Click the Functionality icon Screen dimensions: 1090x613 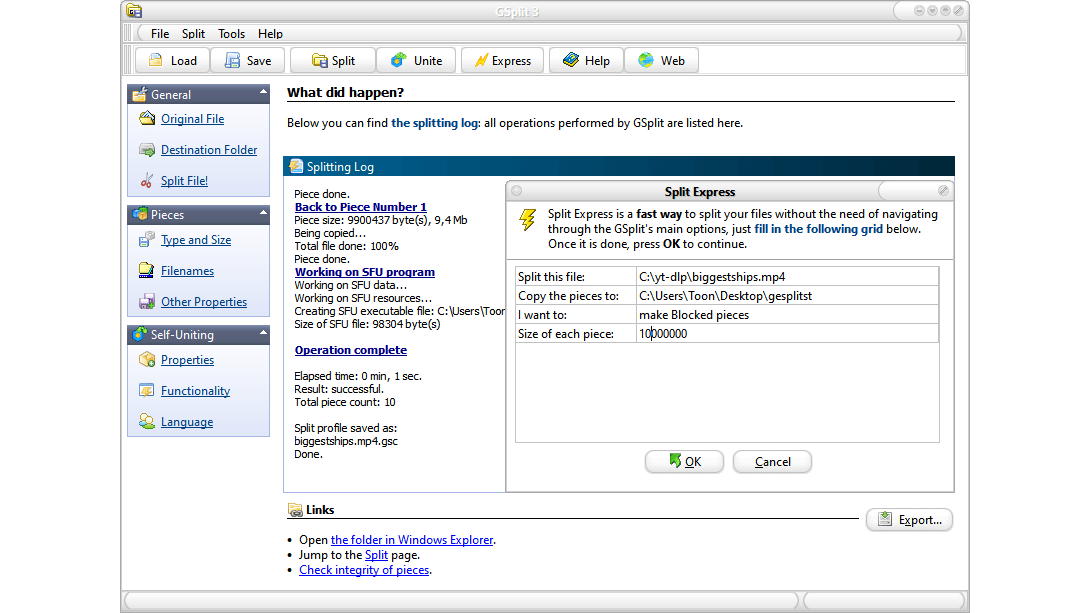pos(147,391)
